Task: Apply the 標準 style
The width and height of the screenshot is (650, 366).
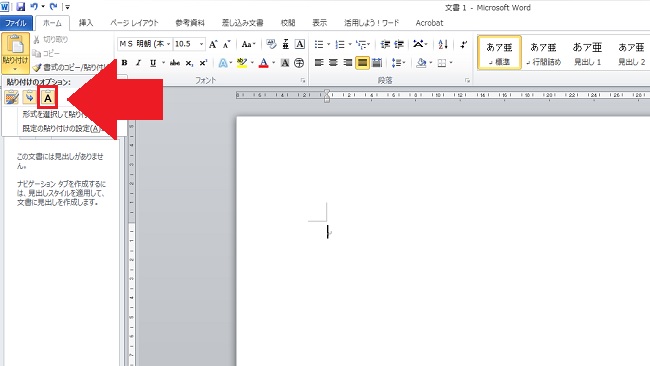Action: tap(499, 53)
